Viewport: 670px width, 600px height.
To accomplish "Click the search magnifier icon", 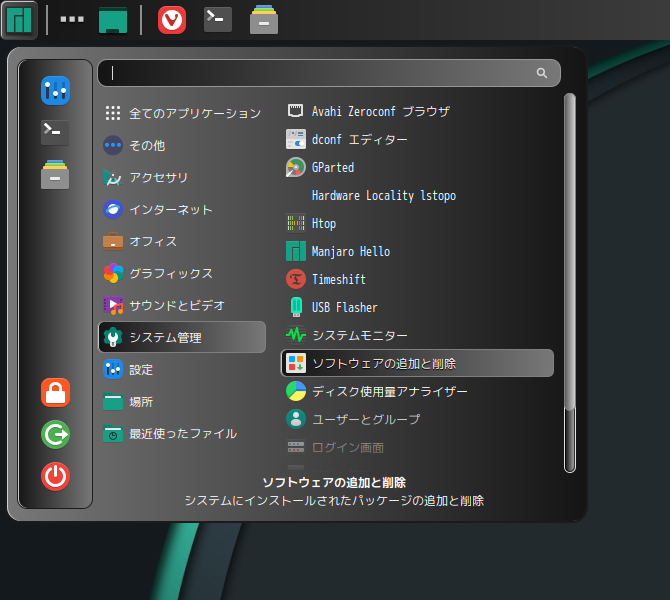I will point(542,73).
